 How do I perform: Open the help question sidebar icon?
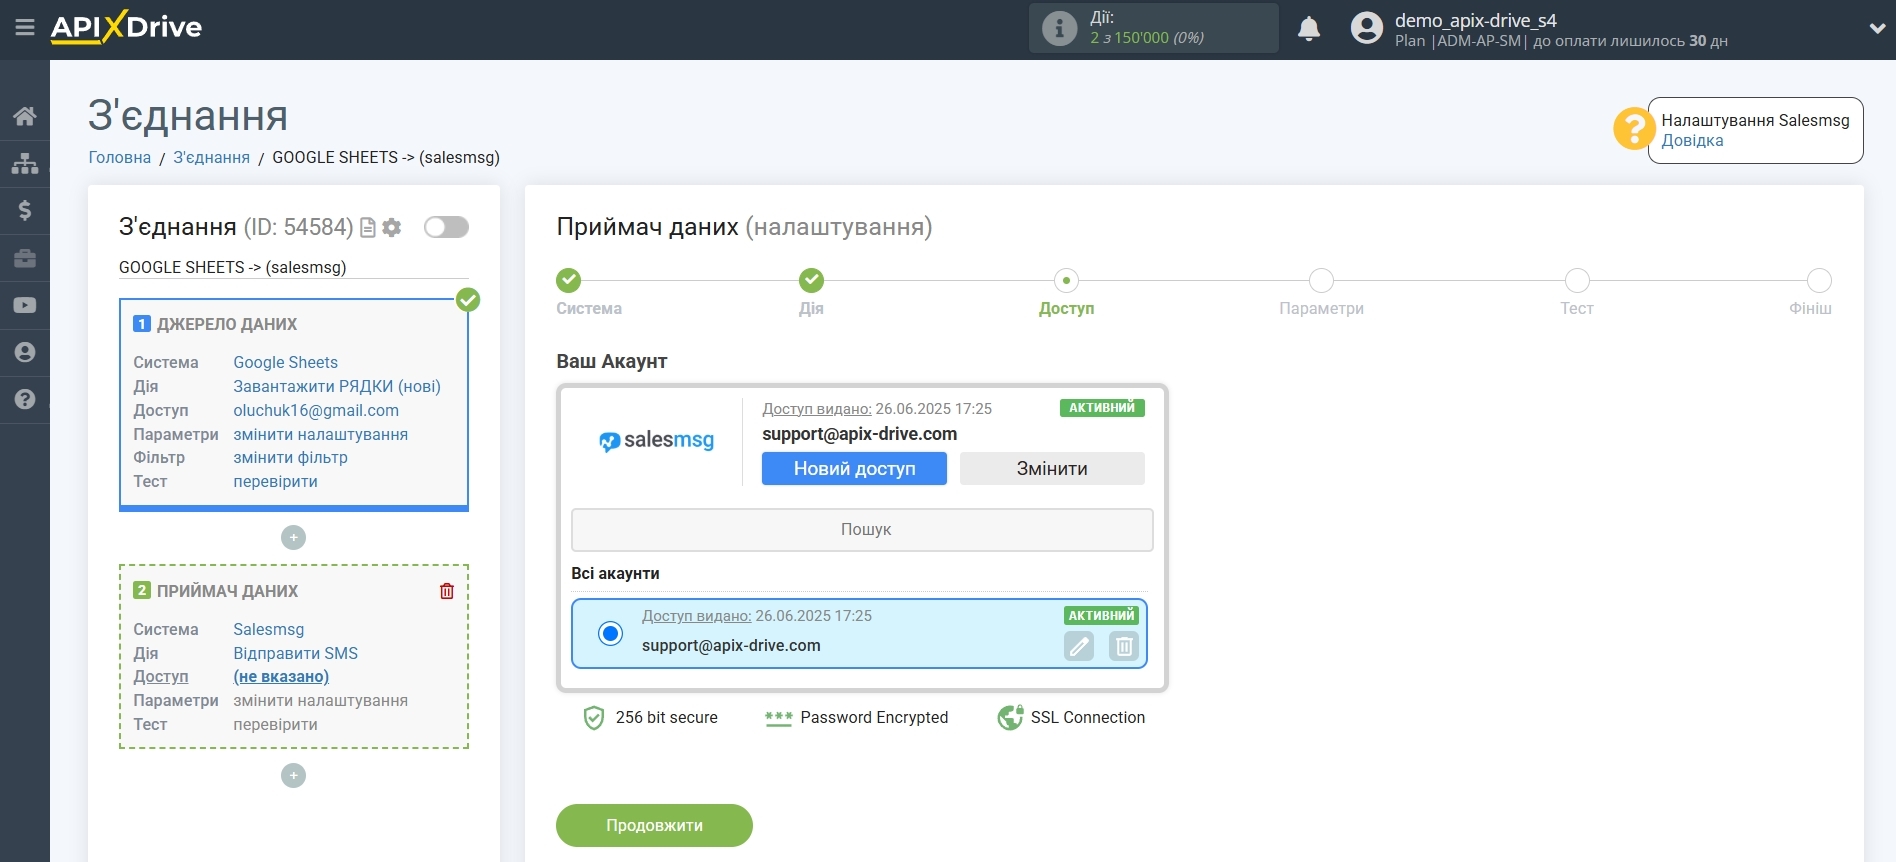(25, 399)
